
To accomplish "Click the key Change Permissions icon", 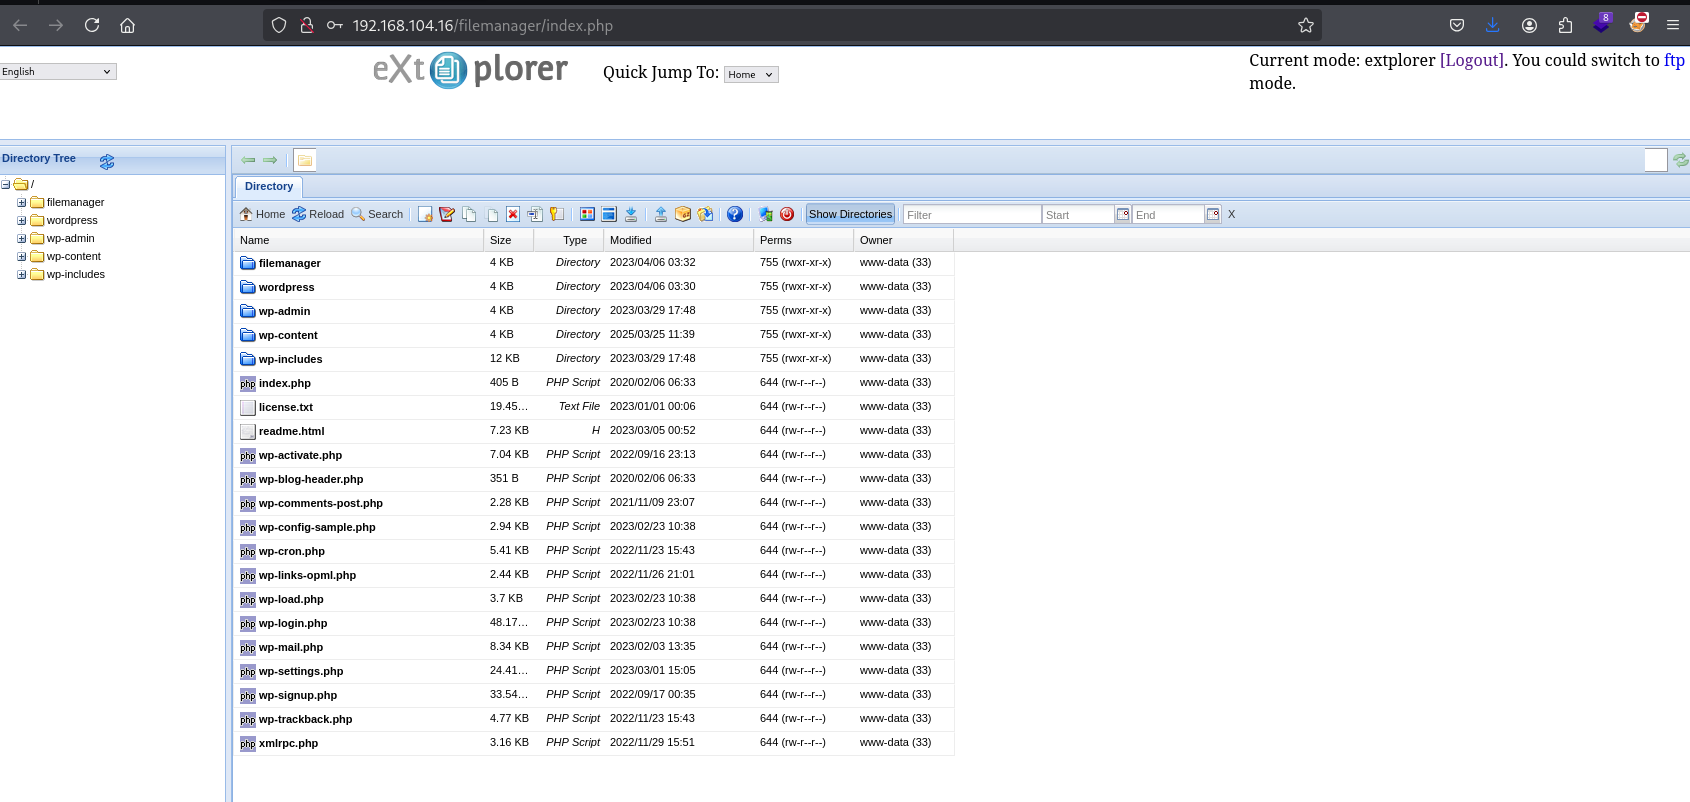I will pos(557,214).
